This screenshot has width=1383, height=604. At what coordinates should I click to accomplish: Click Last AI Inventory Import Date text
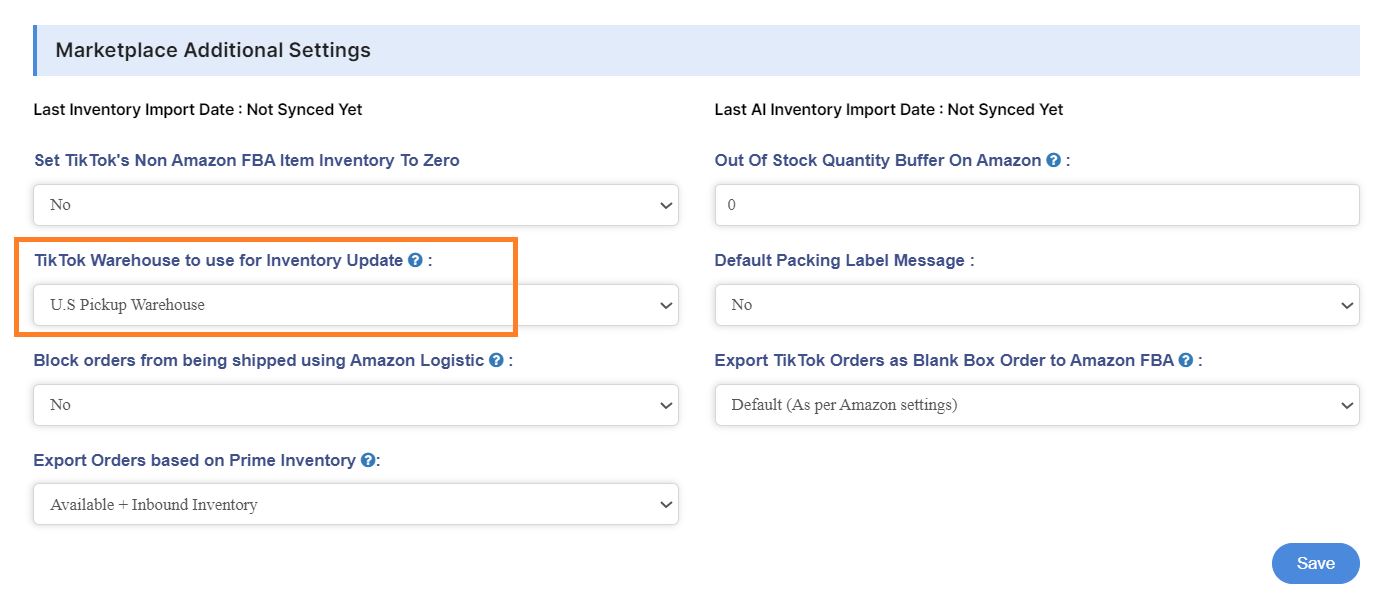(x=888, y=110)
